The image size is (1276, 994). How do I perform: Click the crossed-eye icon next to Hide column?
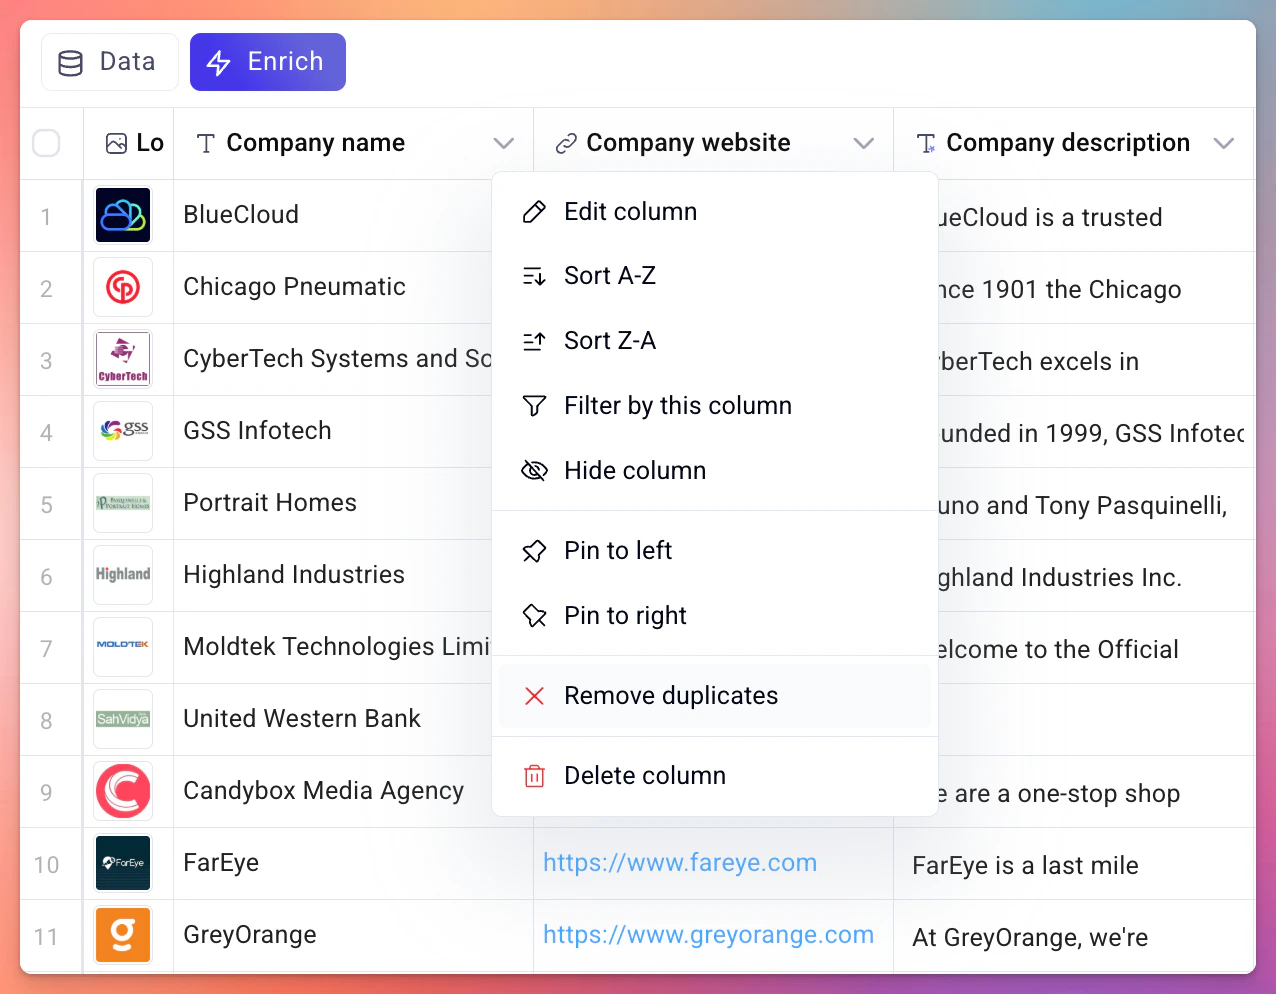click(x=535, y=471)
